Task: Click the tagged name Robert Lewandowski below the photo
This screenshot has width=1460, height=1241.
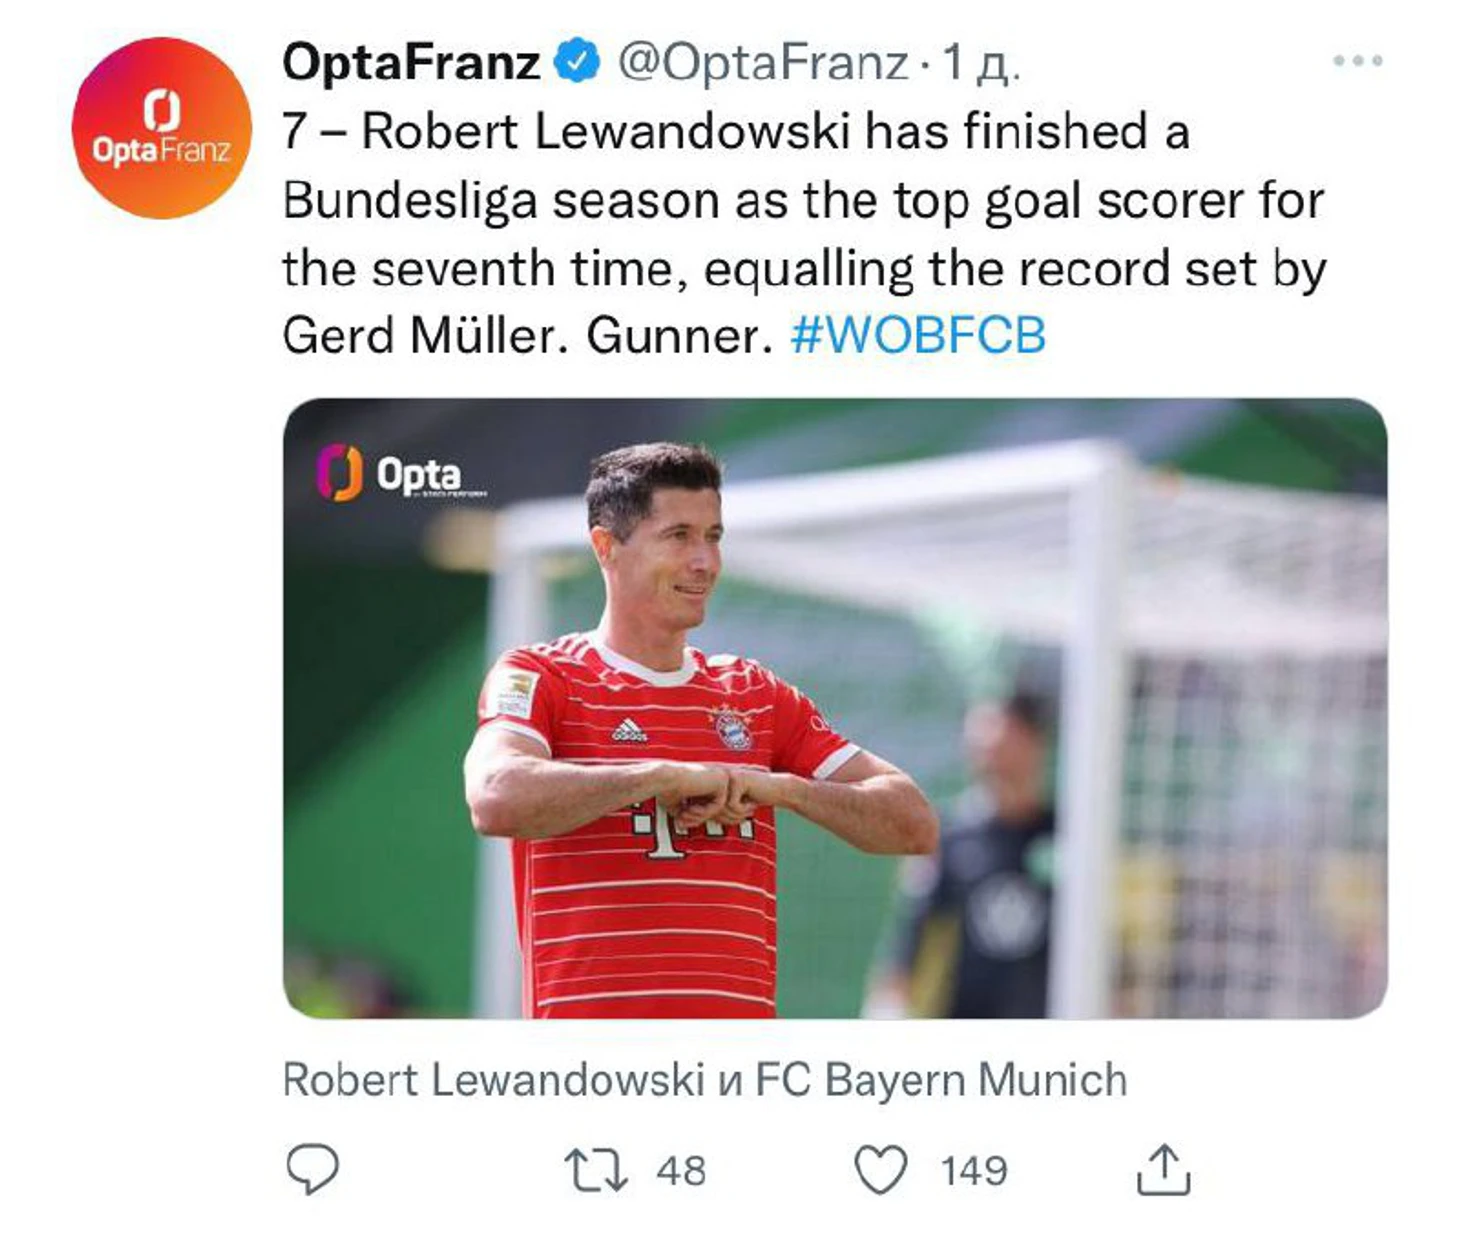Action: click(493, 1080)
